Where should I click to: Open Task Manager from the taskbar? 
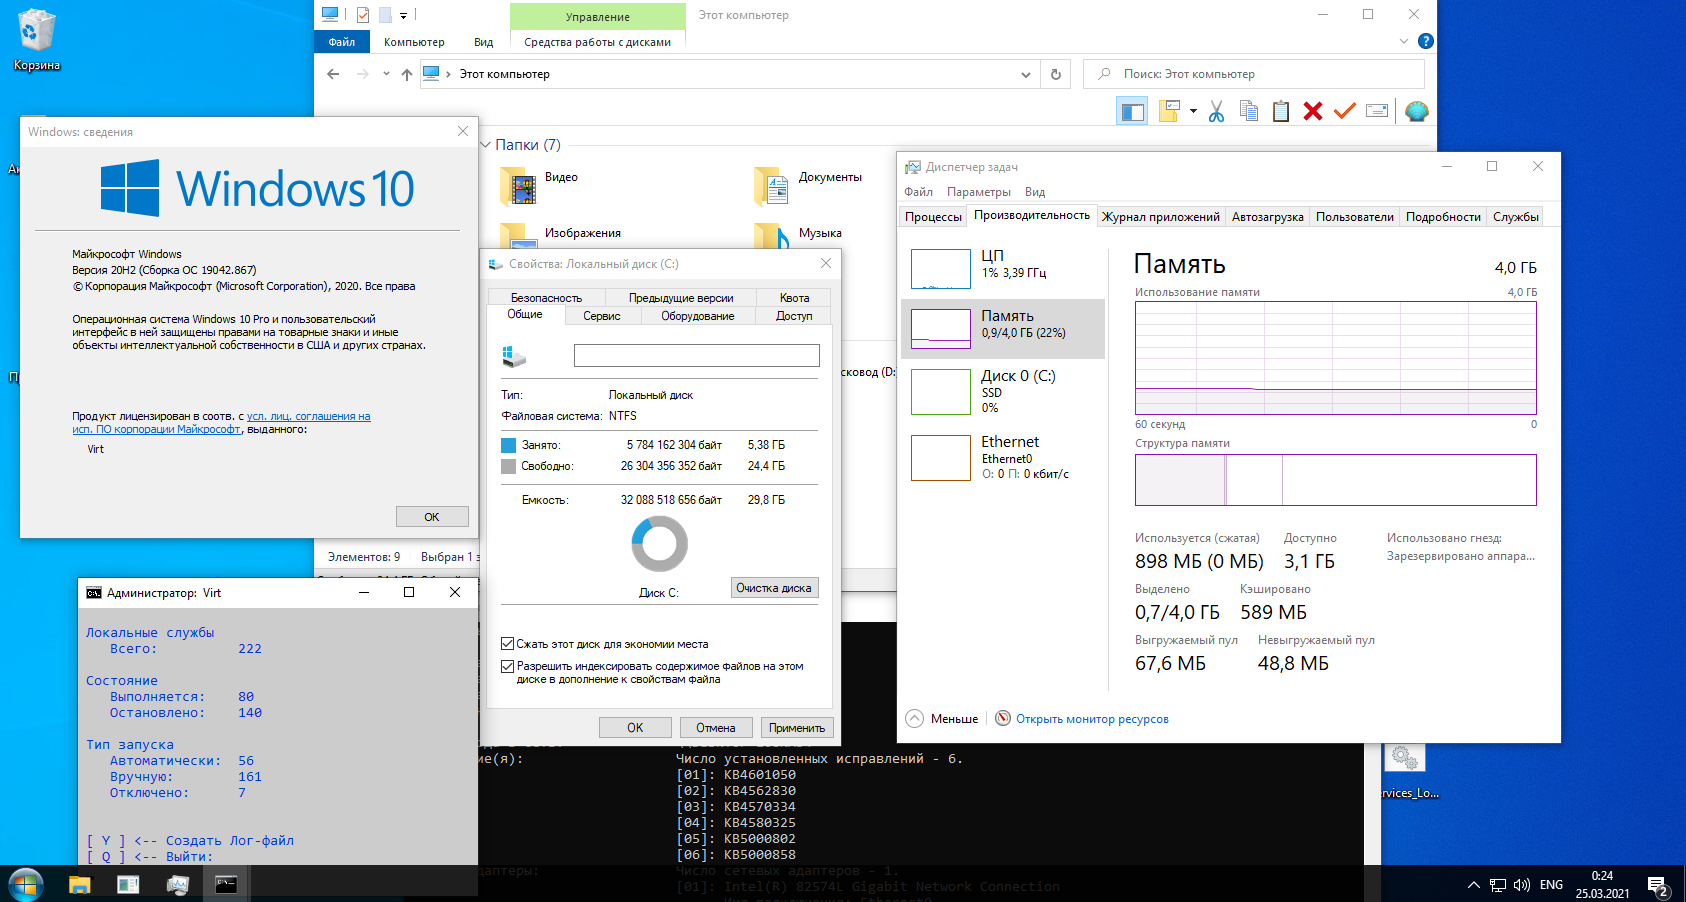pyautogui.click(x=178, y=885)
